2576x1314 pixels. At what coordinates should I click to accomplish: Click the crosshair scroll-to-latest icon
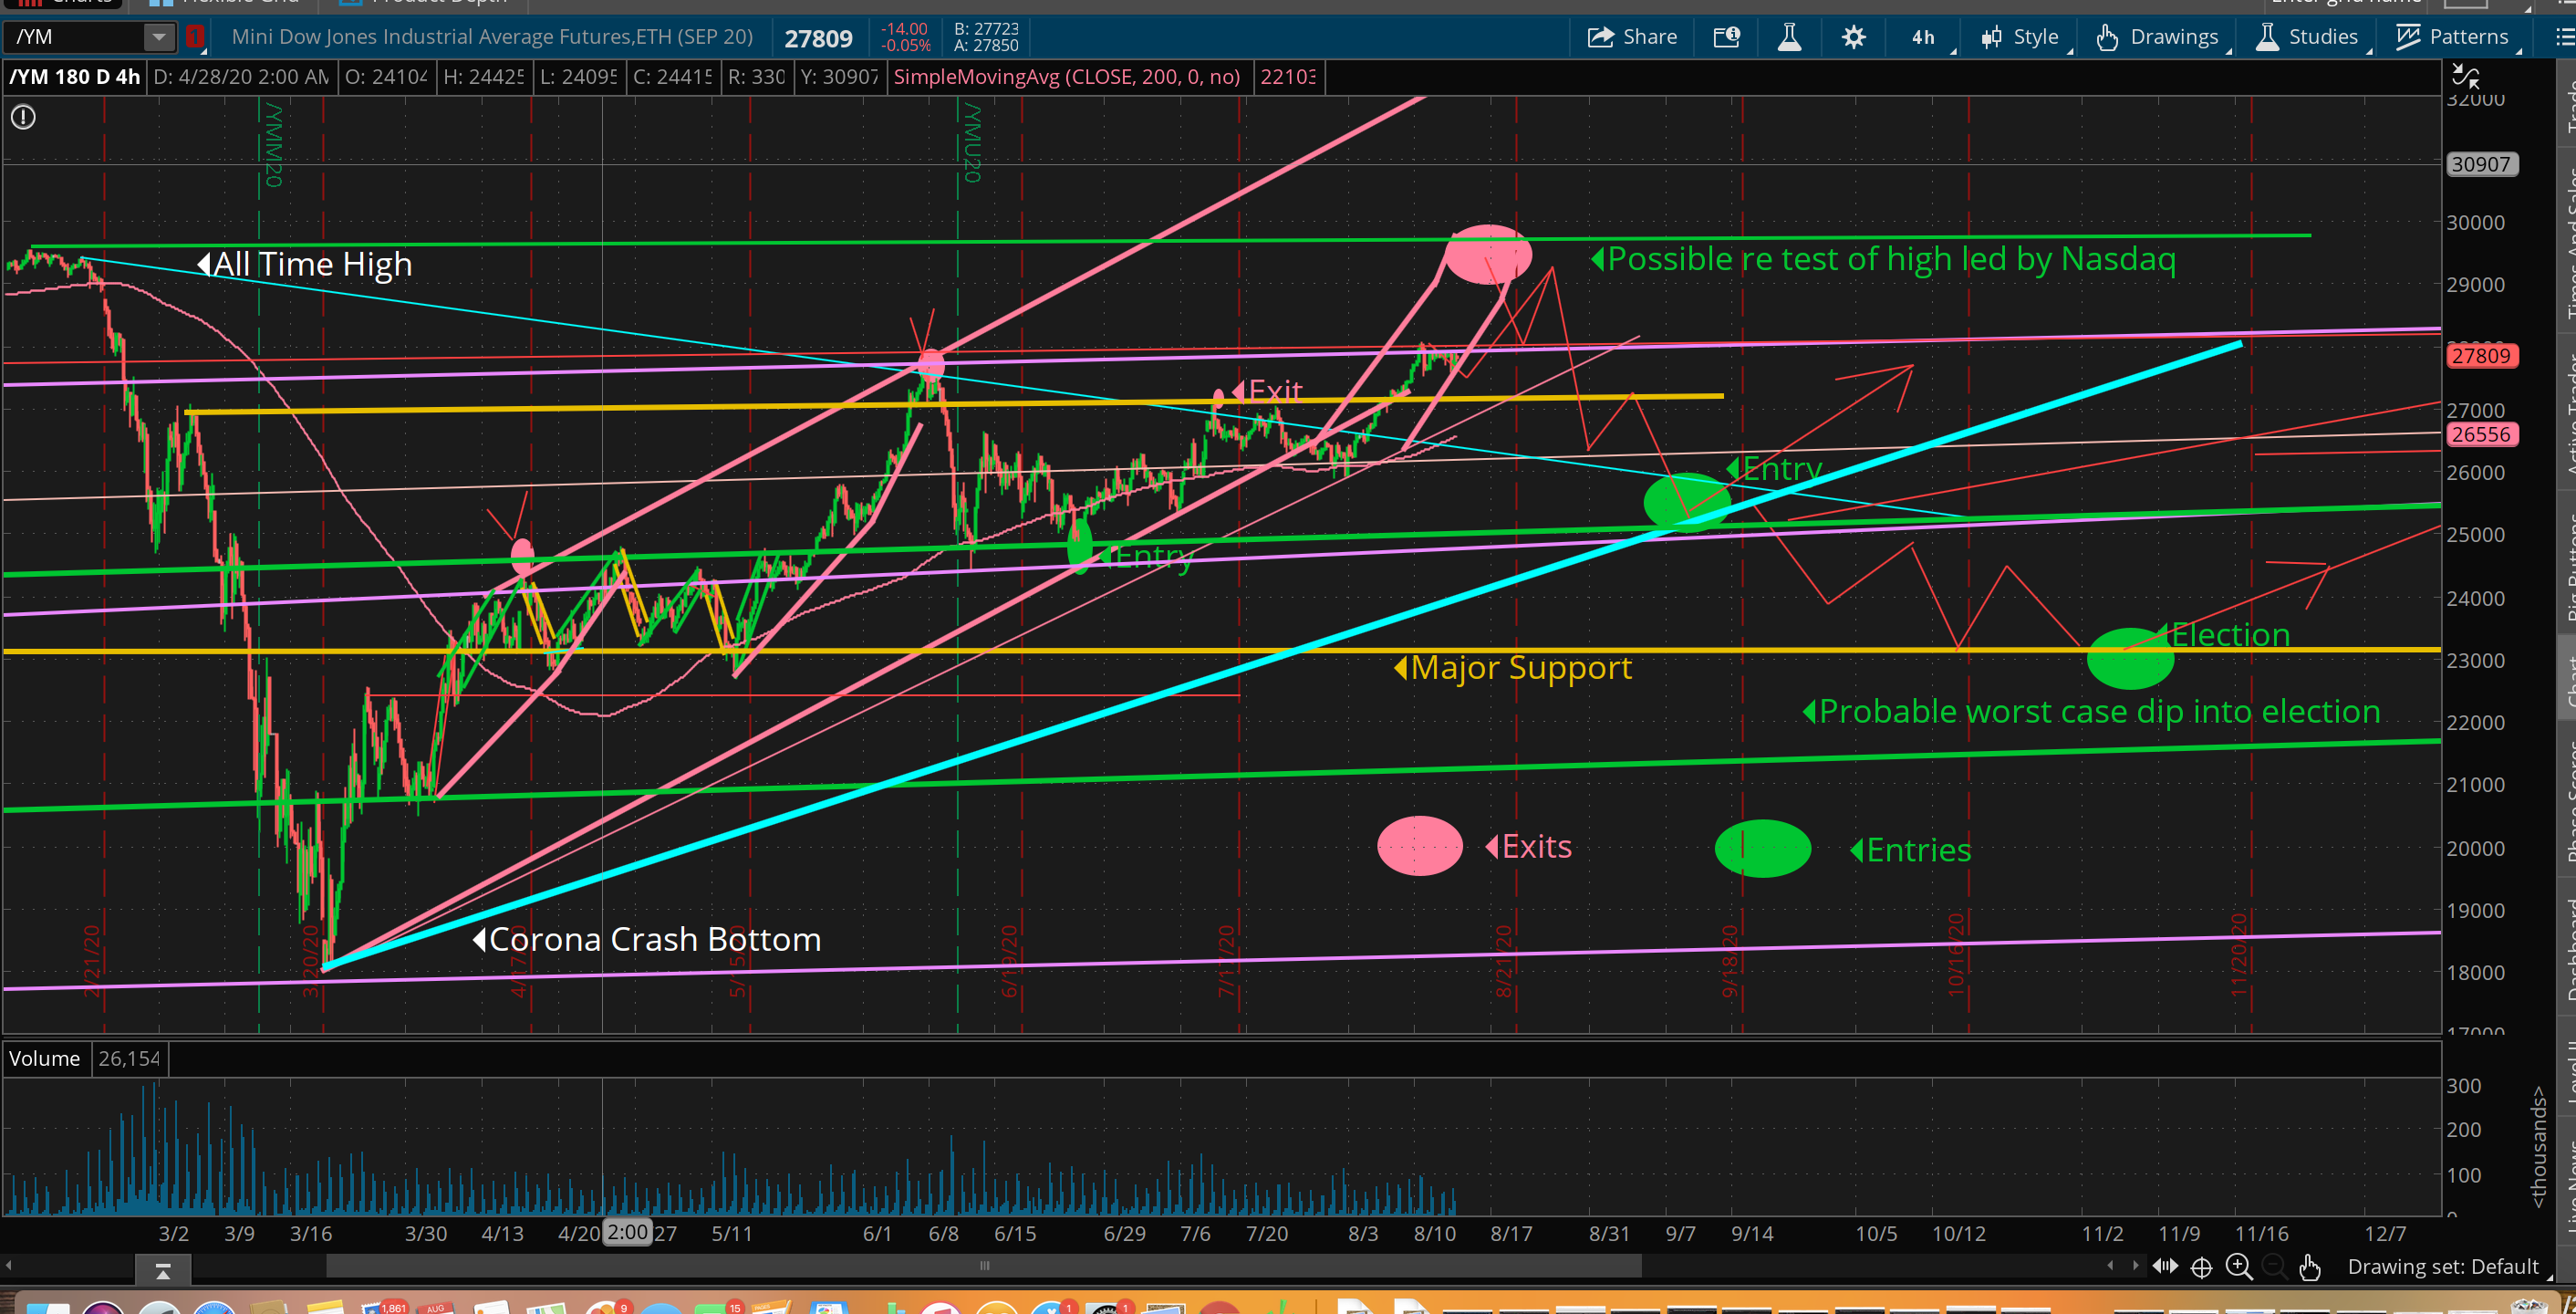(2201, 1267)
